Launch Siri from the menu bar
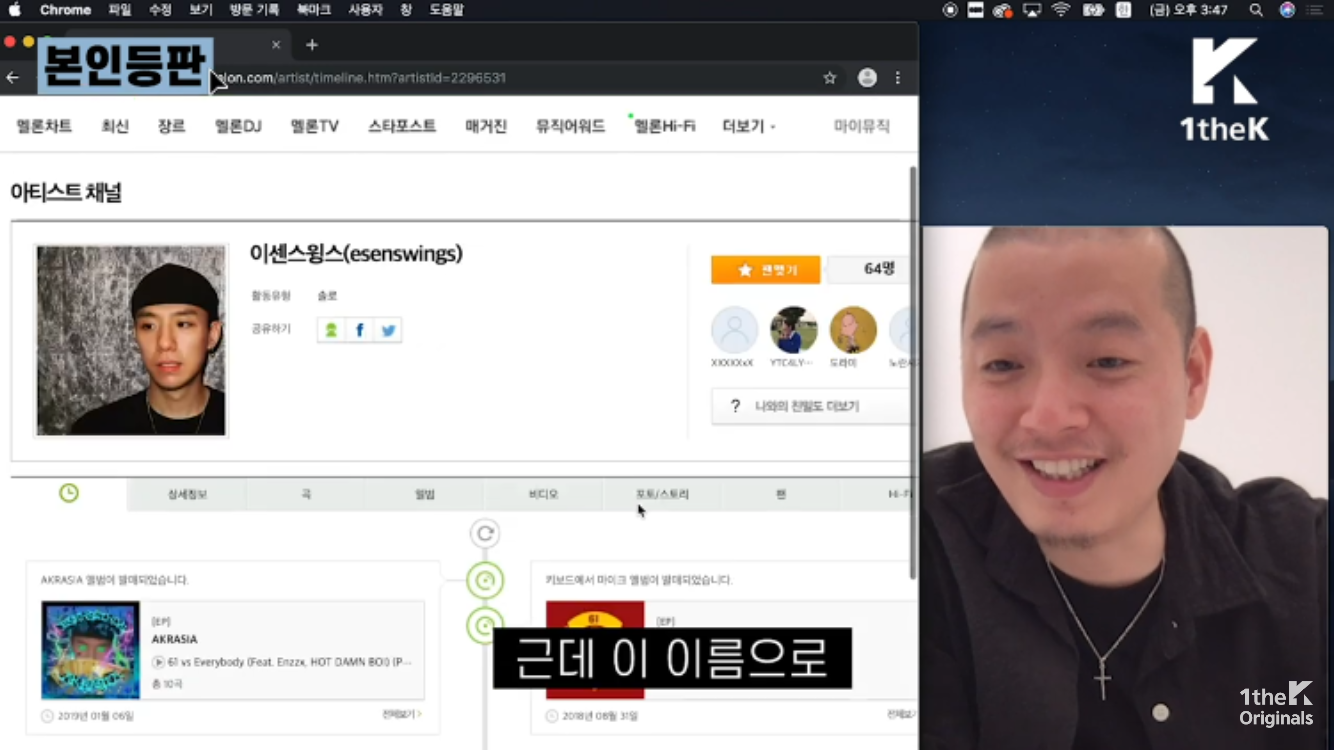1334x750 pixels. pos(1287,10)
